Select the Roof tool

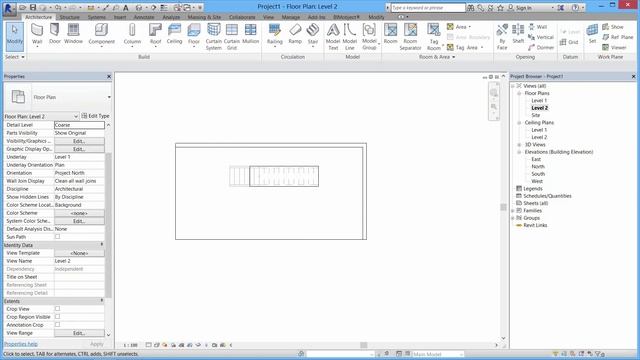[x=156, y=35]
